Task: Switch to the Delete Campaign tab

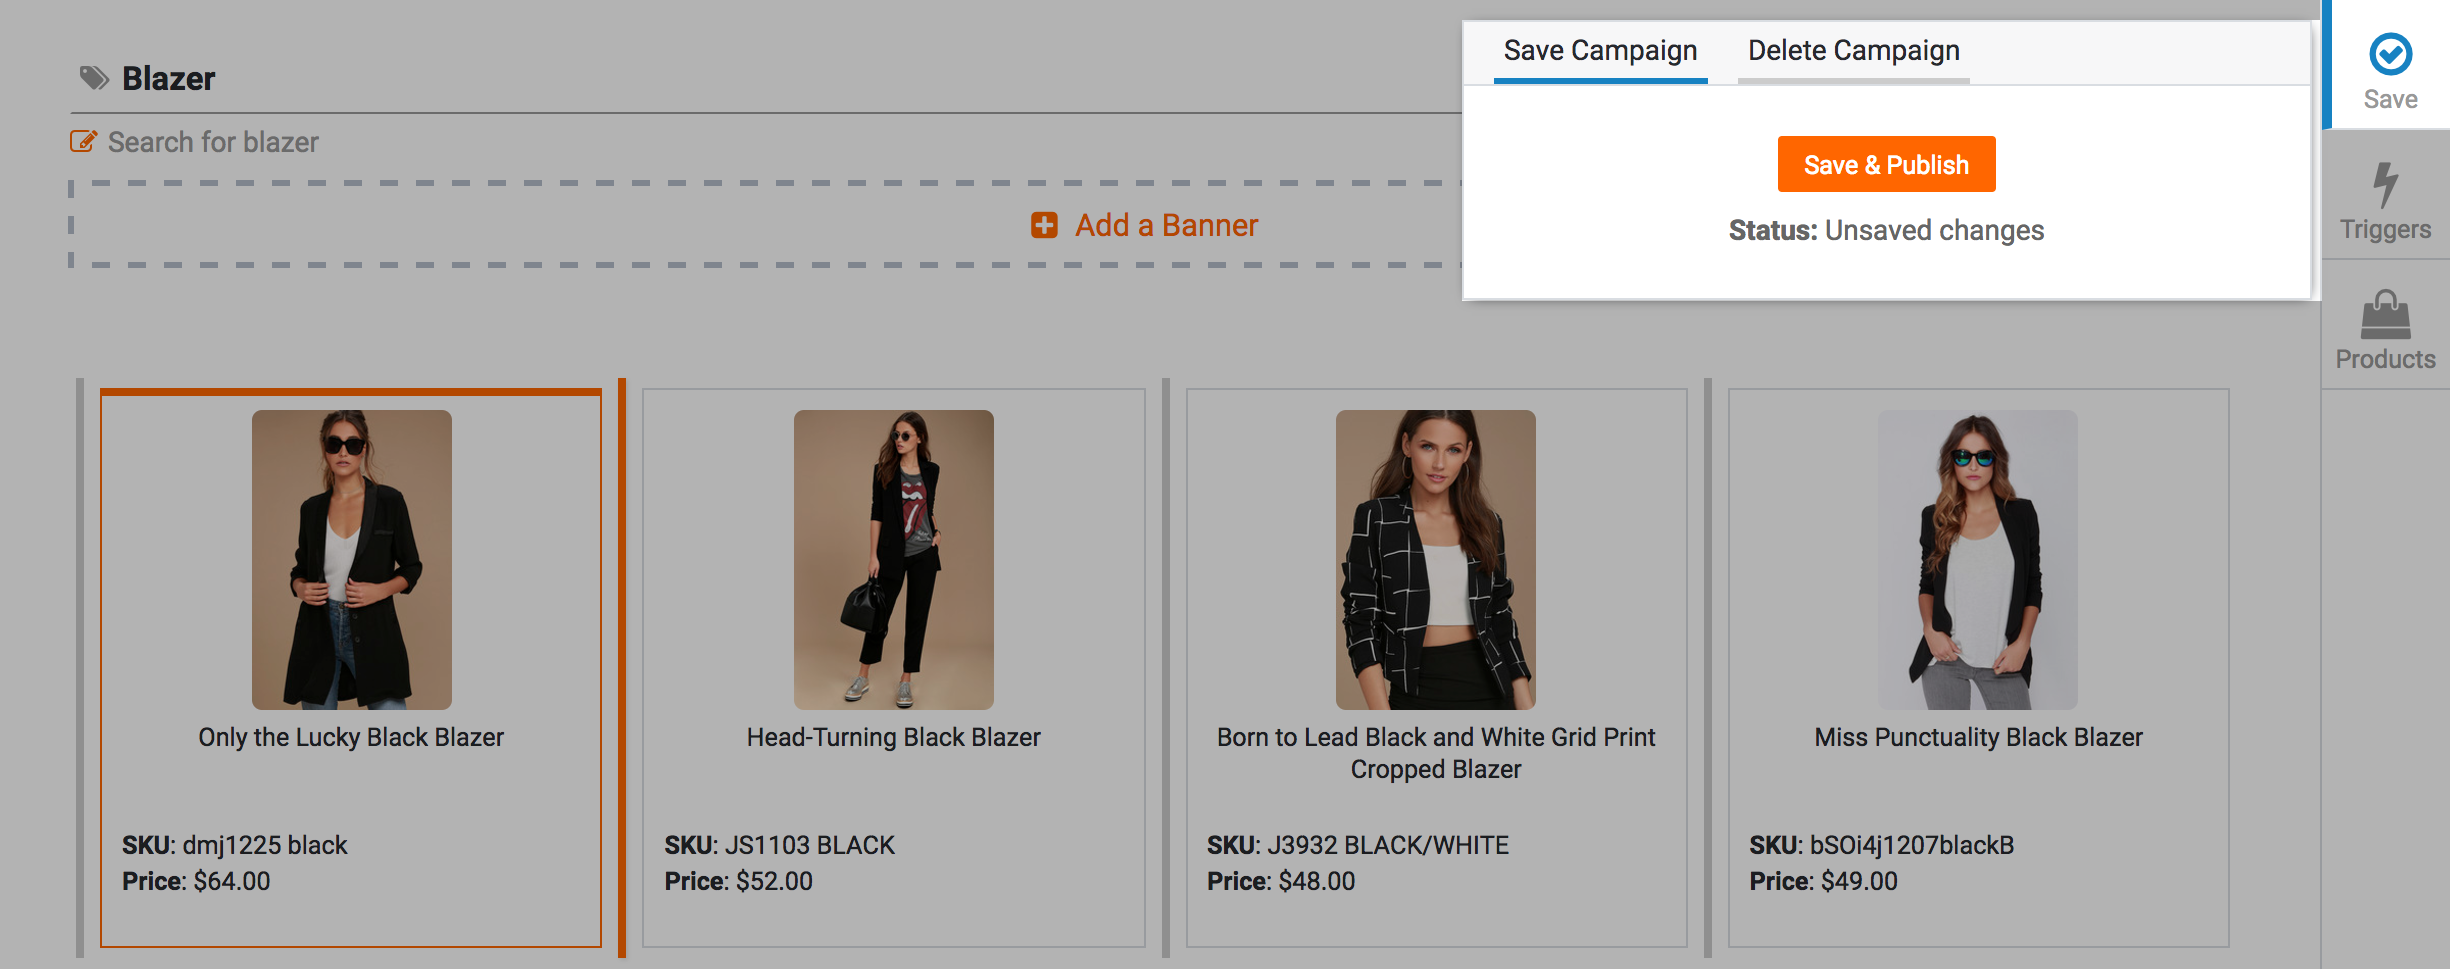Action: coord(1853,51)
